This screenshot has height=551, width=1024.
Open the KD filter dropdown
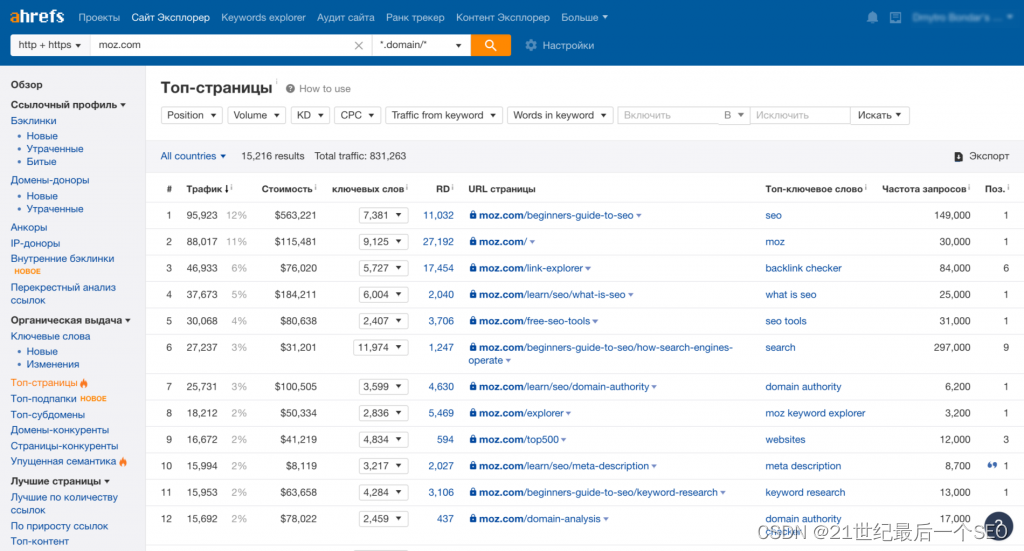pyautogui.click(x=310, y=115)
